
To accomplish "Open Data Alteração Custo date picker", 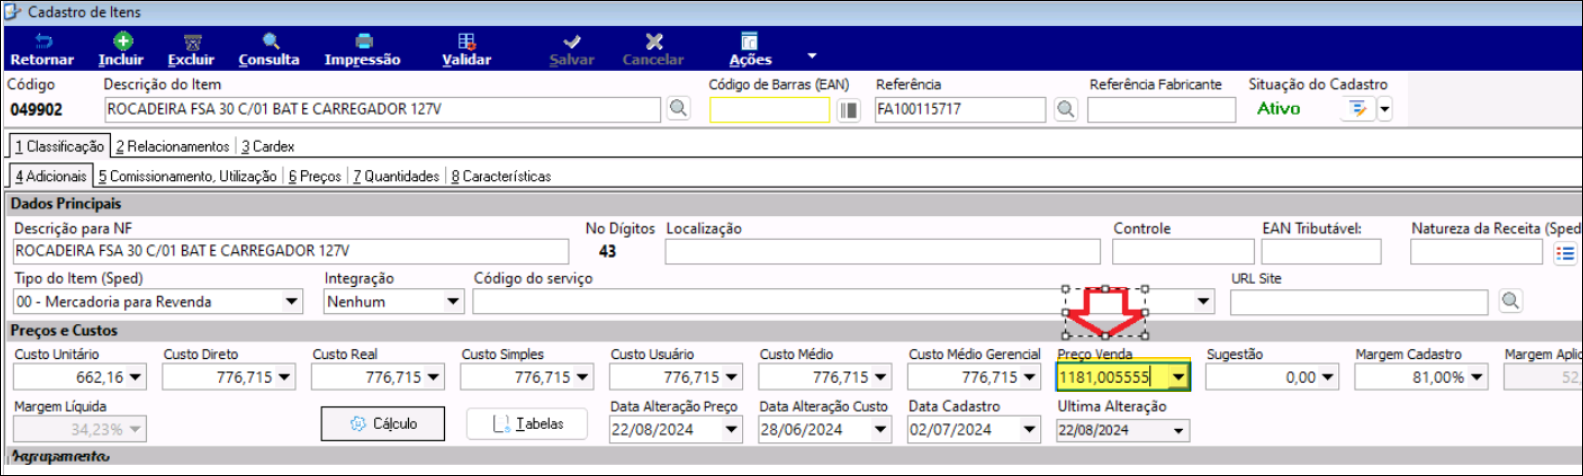I will coord(881,430).
